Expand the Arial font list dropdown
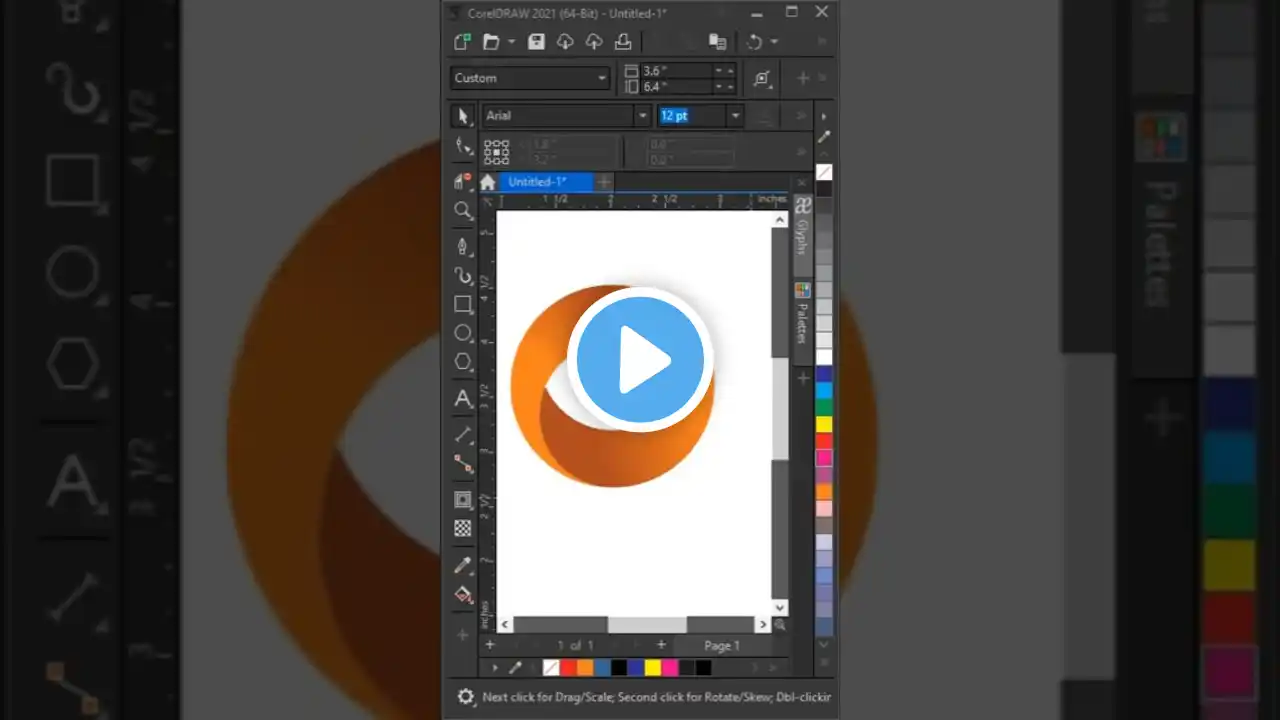 click(642, 116)
